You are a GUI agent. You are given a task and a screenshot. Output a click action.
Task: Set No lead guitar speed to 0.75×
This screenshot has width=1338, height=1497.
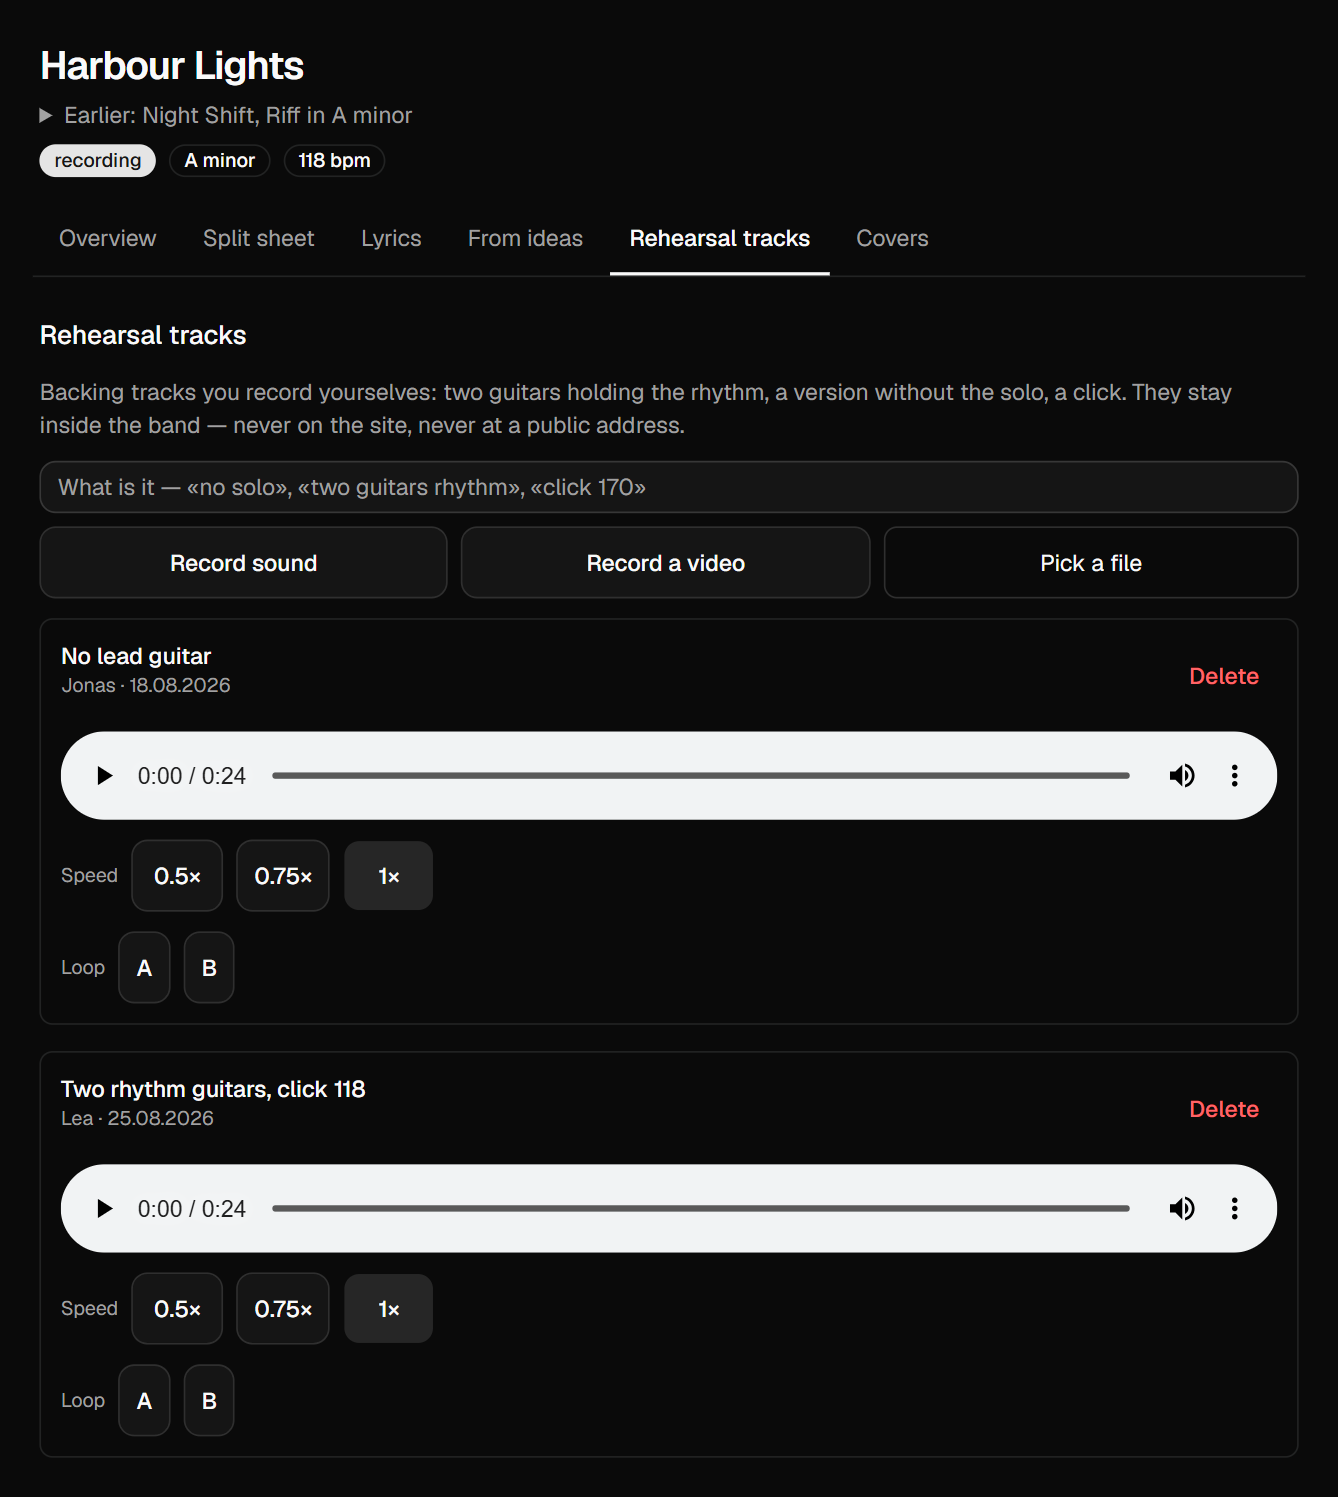click(283, 876)
